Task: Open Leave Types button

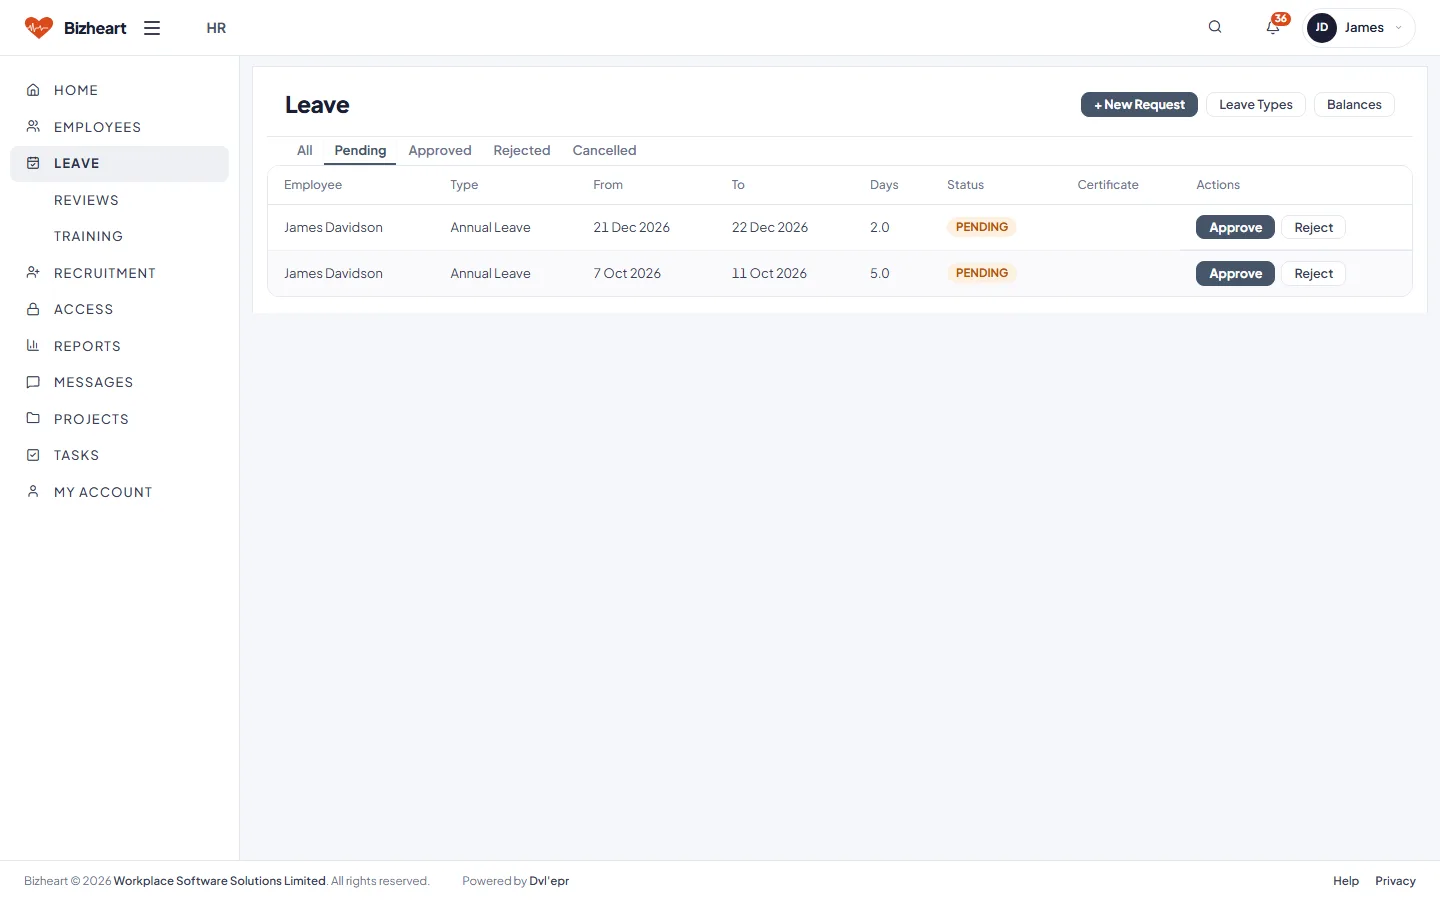Action: pyautogui.click(x=1256, y=104)
